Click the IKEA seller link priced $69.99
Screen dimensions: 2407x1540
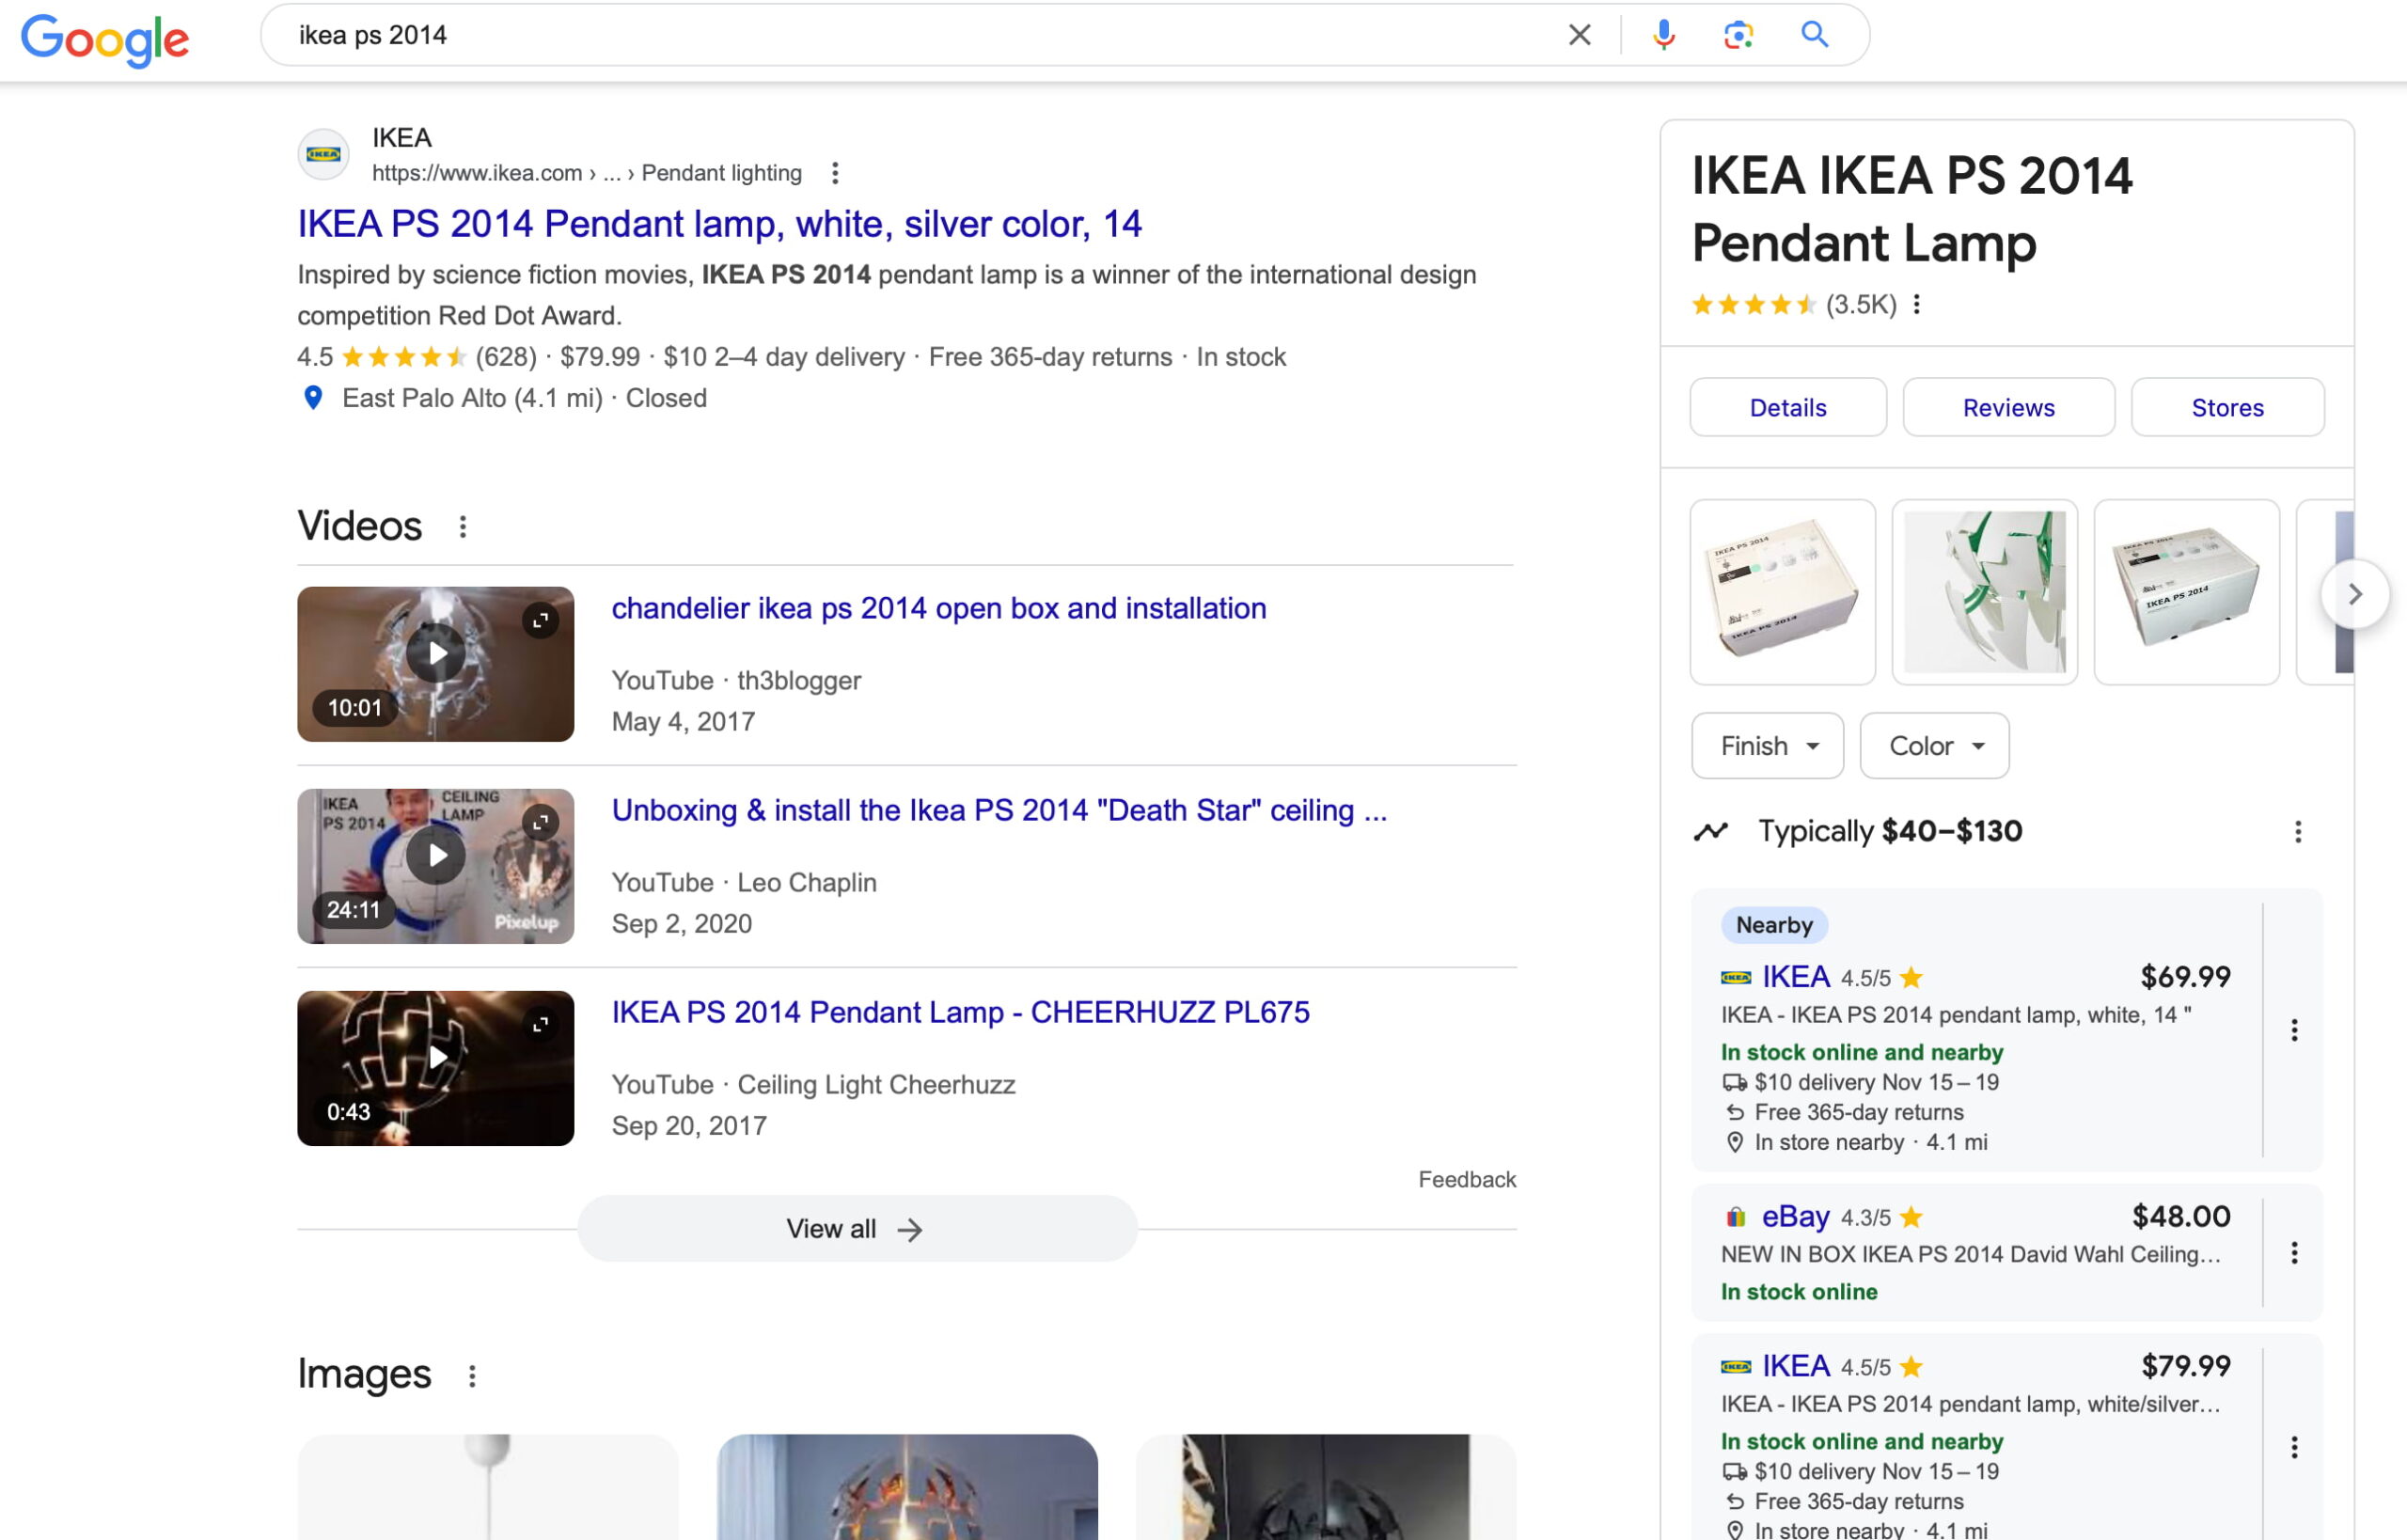coord(1795,977)
